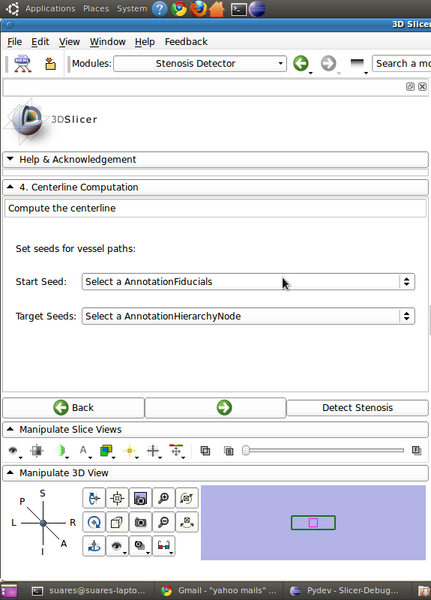Open the File menu
Image resolution: width=431 pixels, height=600 pixels.
coord(15,41)
